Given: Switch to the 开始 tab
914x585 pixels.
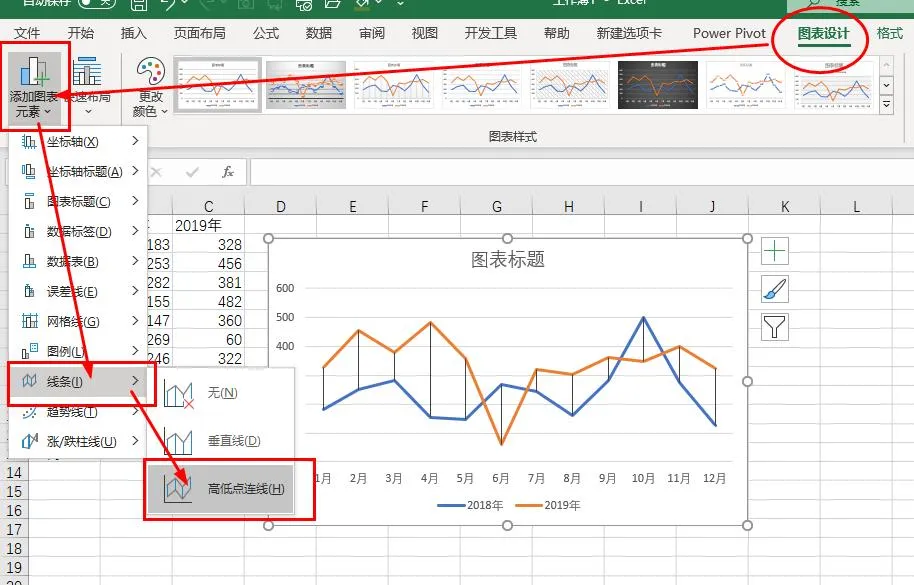Looking at the screenshot, I should (80, 33).
